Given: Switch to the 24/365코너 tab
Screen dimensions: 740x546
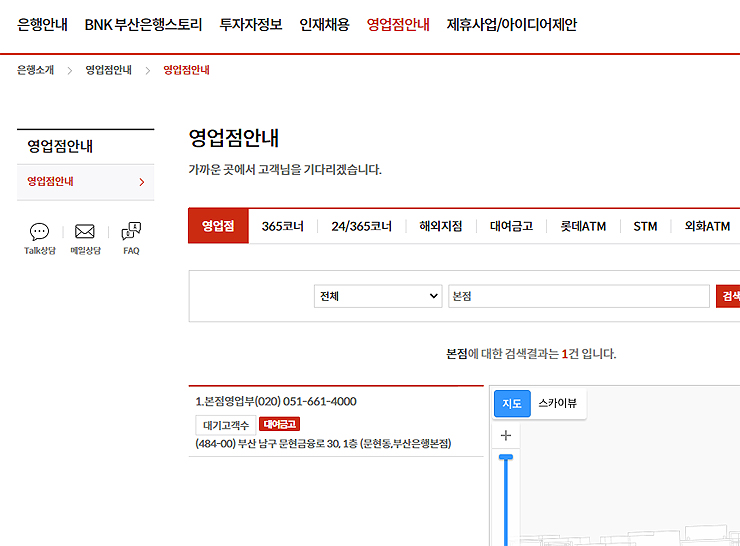Looking at the screenshot, I should click(x=362, y=227).
